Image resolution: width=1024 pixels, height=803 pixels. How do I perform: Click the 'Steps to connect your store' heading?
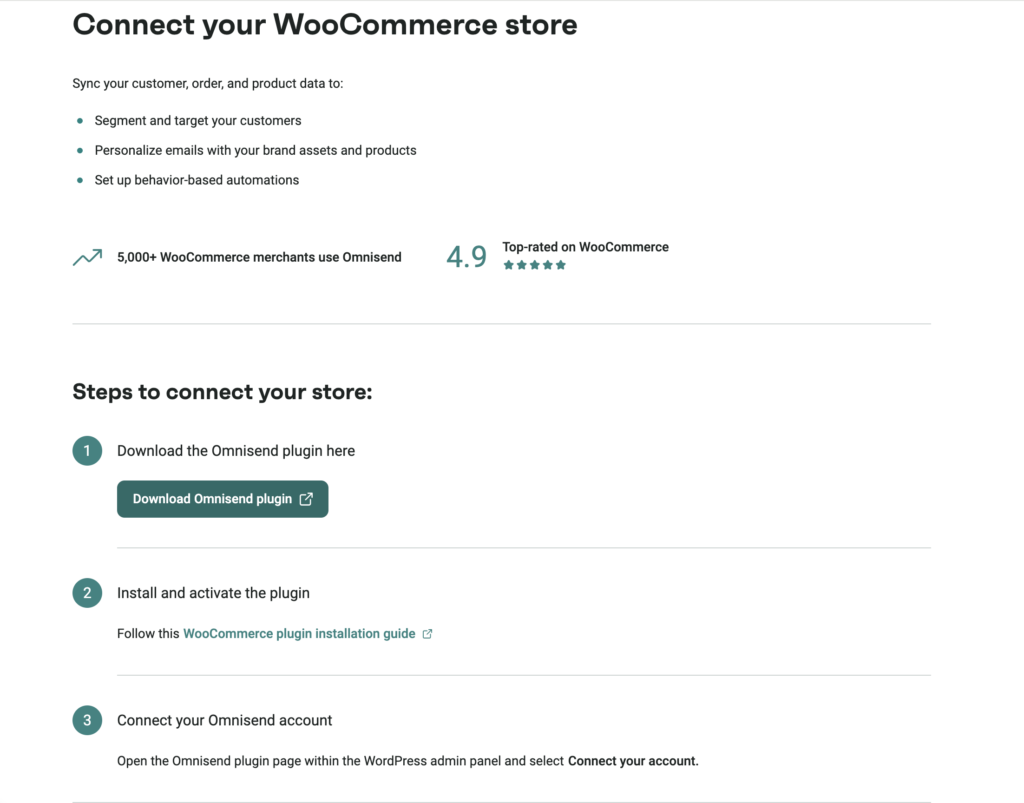222,391
